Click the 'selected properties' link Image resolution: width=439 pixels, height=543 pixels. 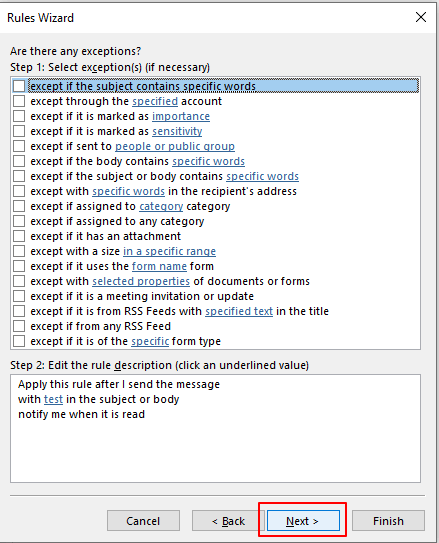coord(141,281)
